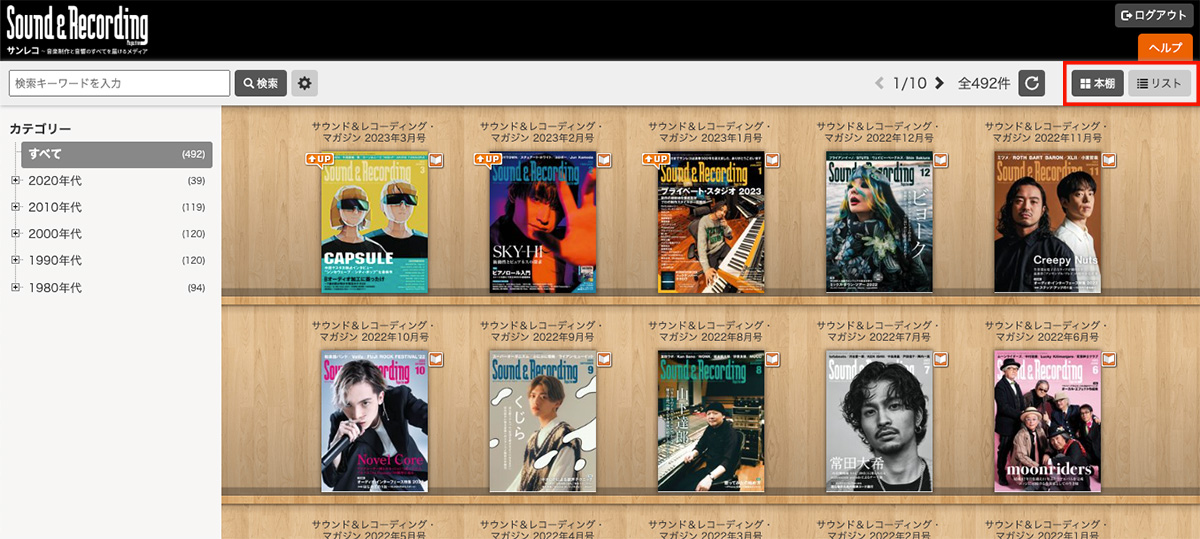1200x539 pixels.
Task: Click the 2023年3月号 cover's book icon
Action: (x=437, y=159)
